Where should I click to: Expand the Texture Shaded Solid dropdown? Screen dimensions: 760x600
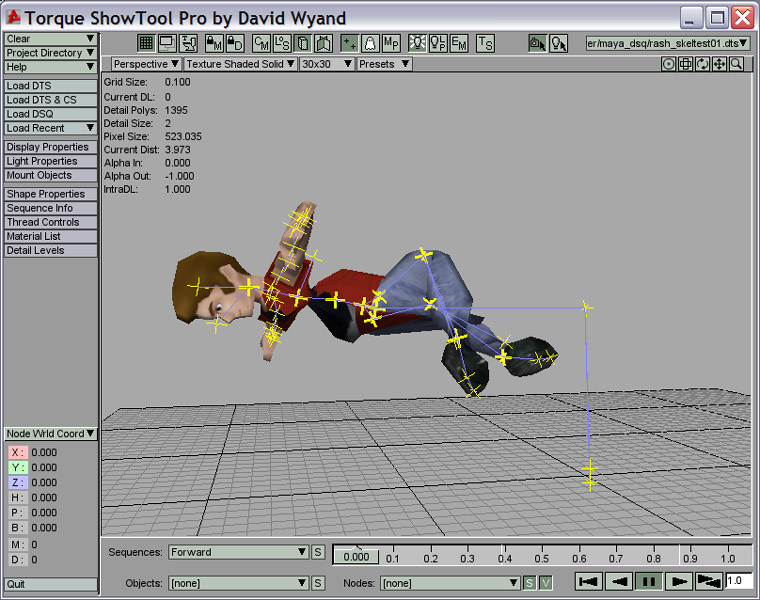coord(240,64)
